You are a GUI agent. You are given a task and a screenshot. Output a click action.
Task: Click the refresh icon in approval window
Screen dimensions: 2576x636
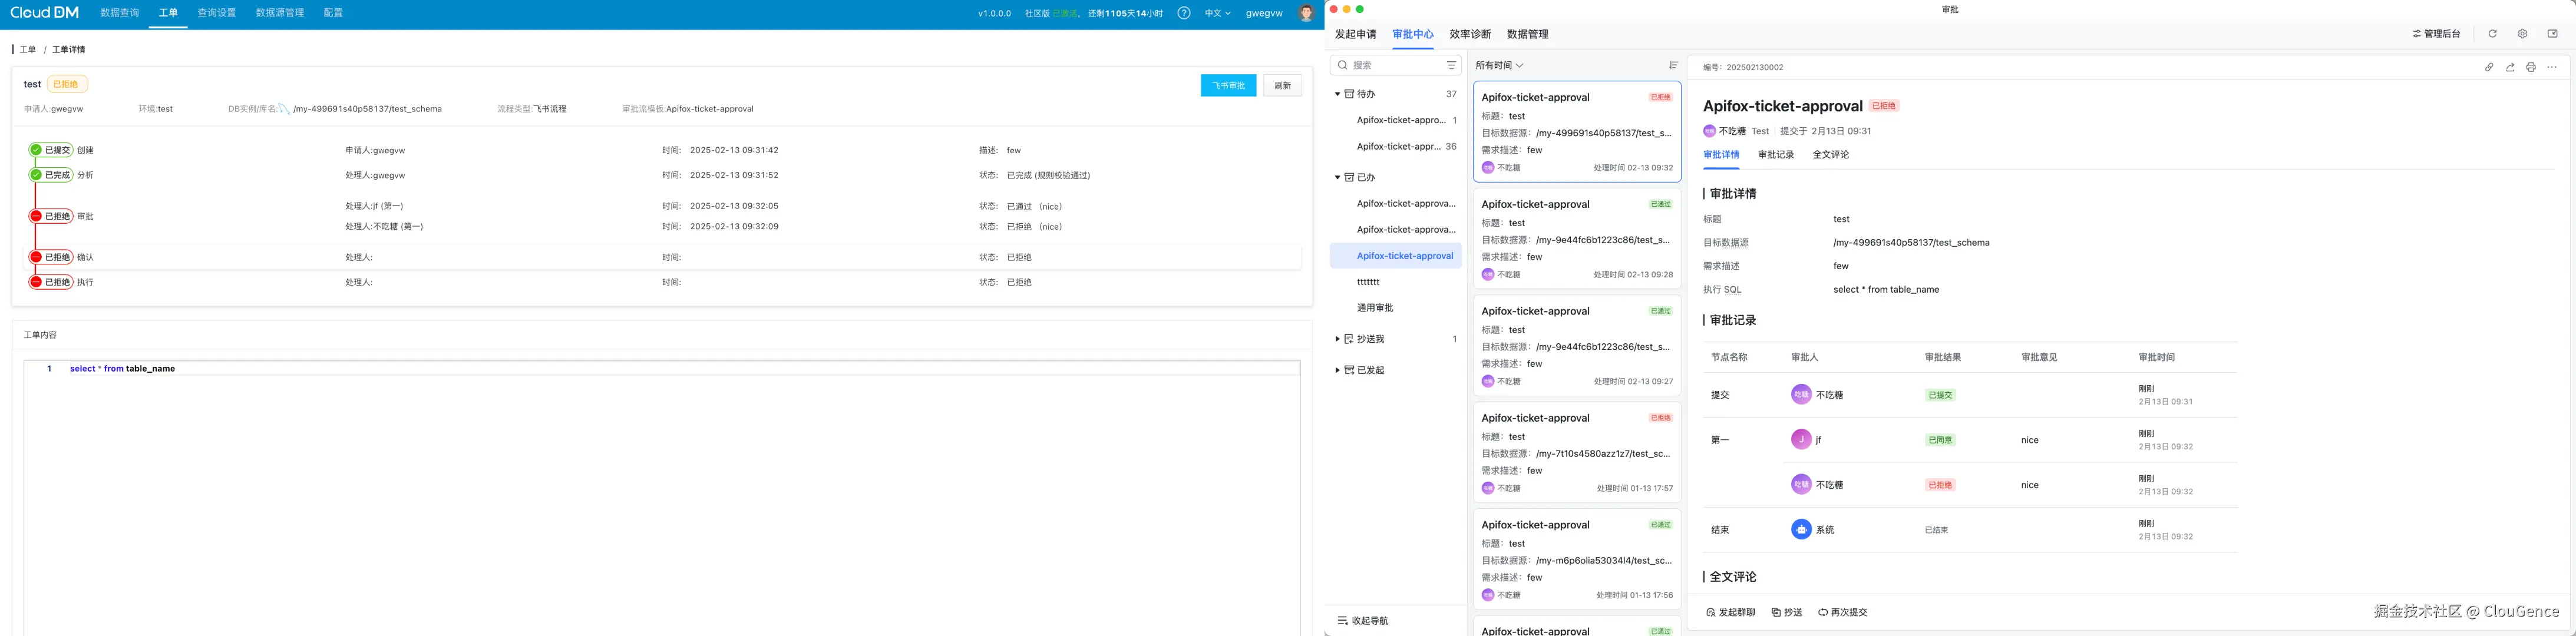click(x=2492, y=34)
